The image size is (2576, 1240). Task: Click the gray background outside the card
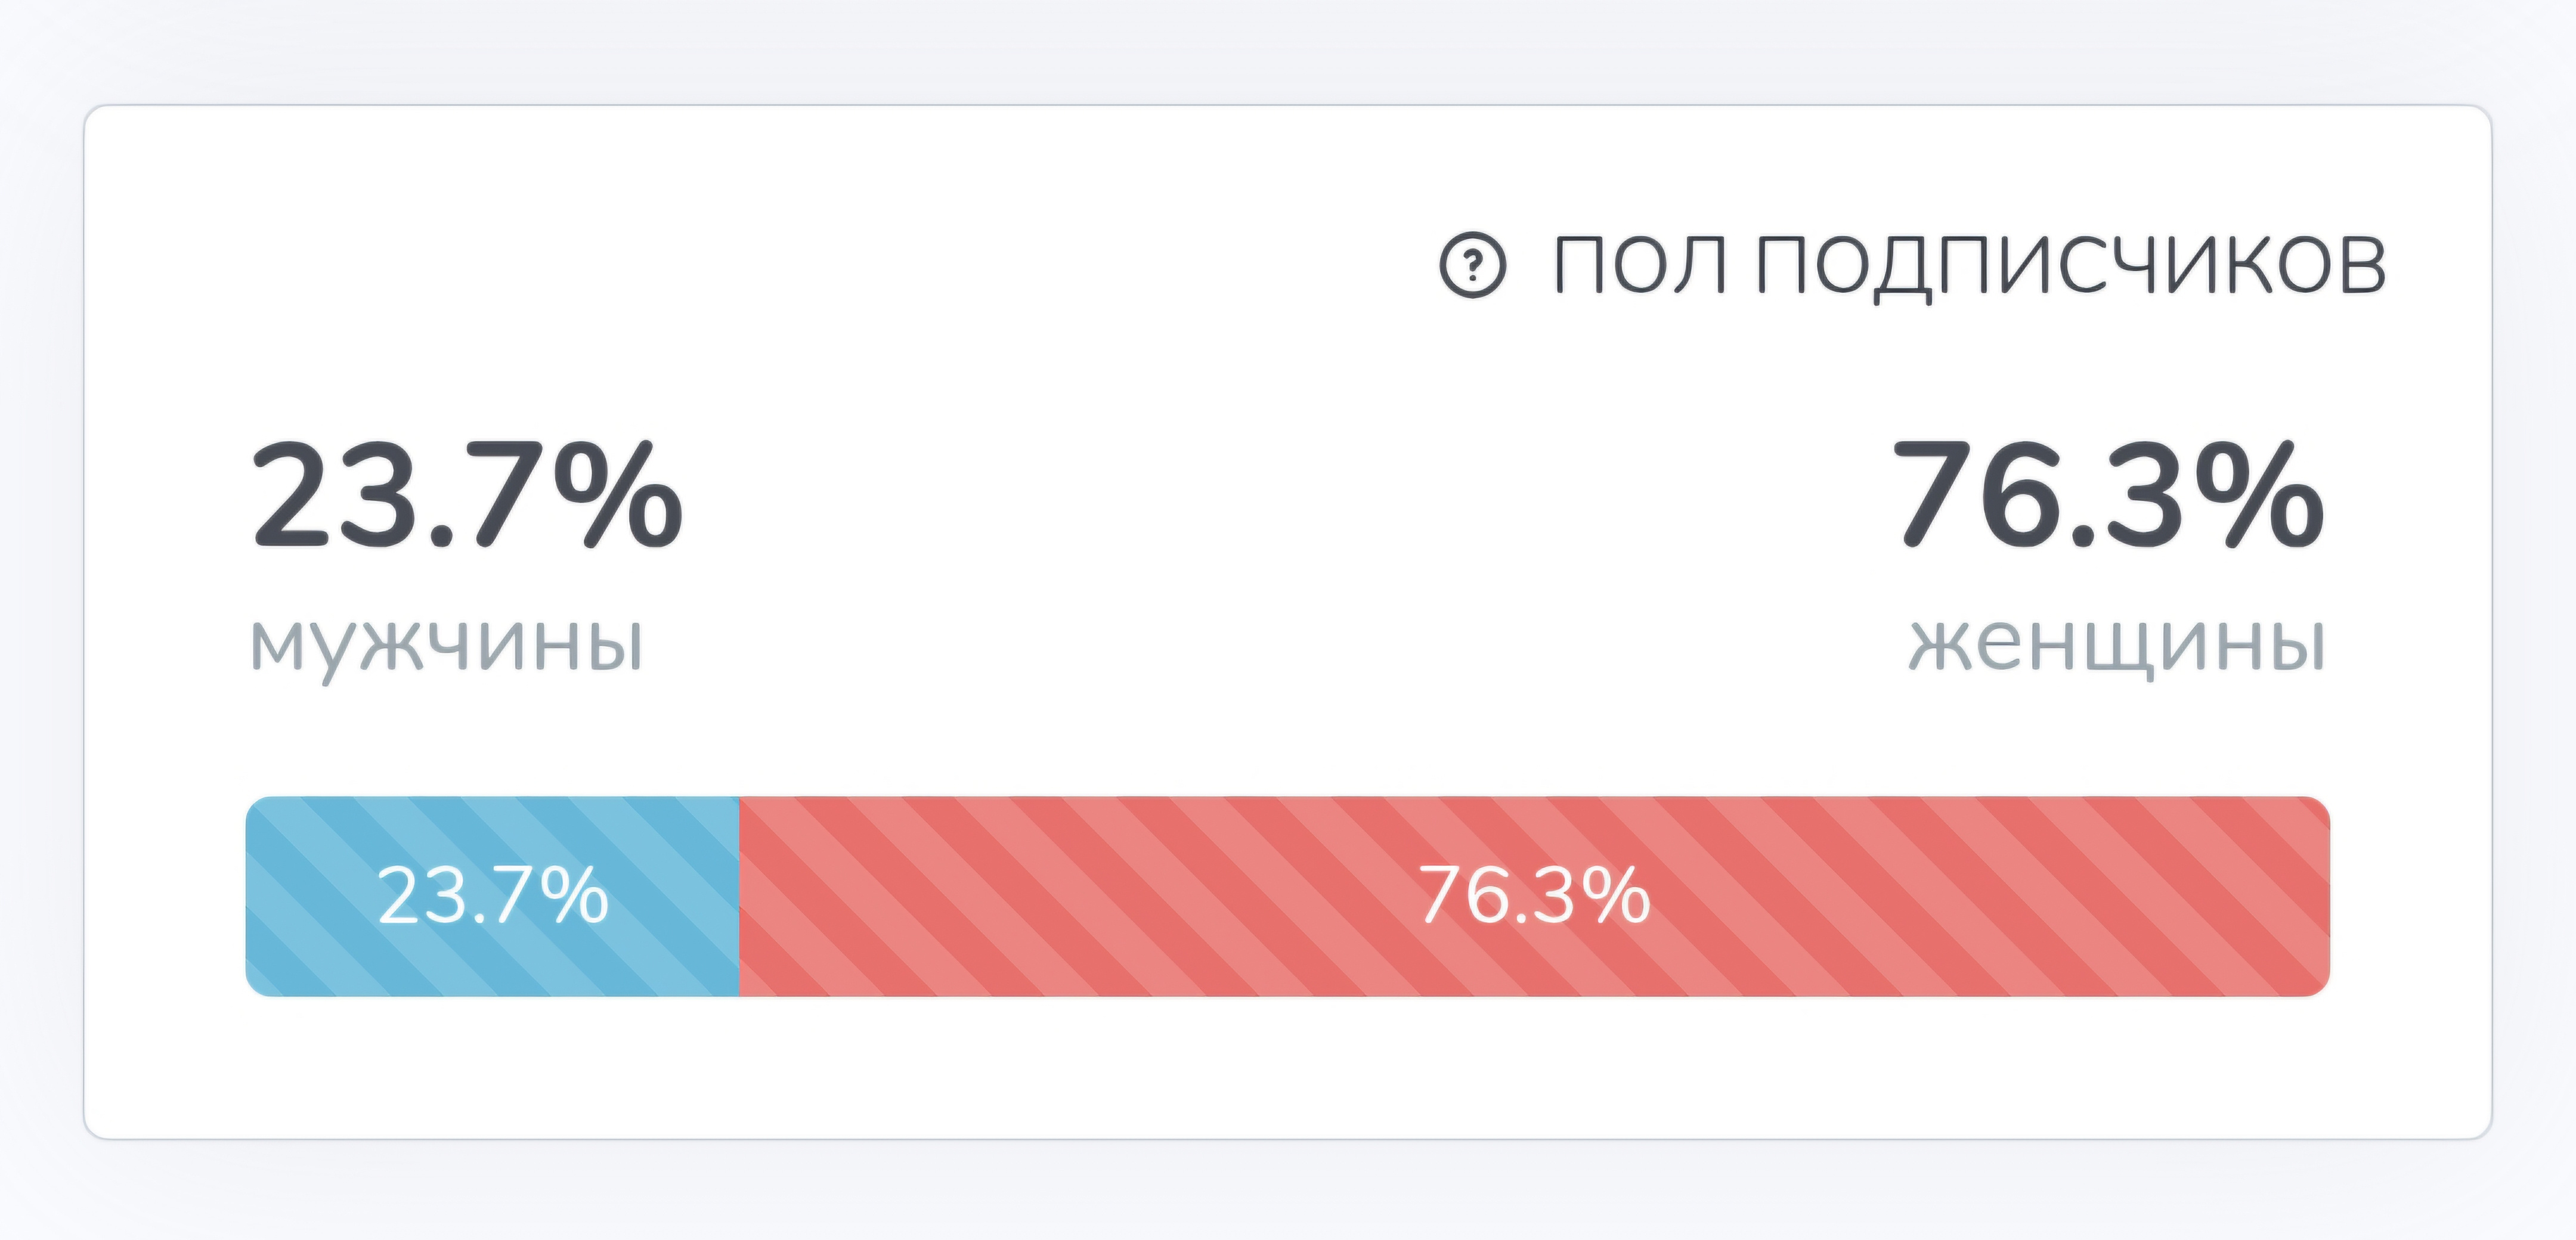click(1288, 50)
